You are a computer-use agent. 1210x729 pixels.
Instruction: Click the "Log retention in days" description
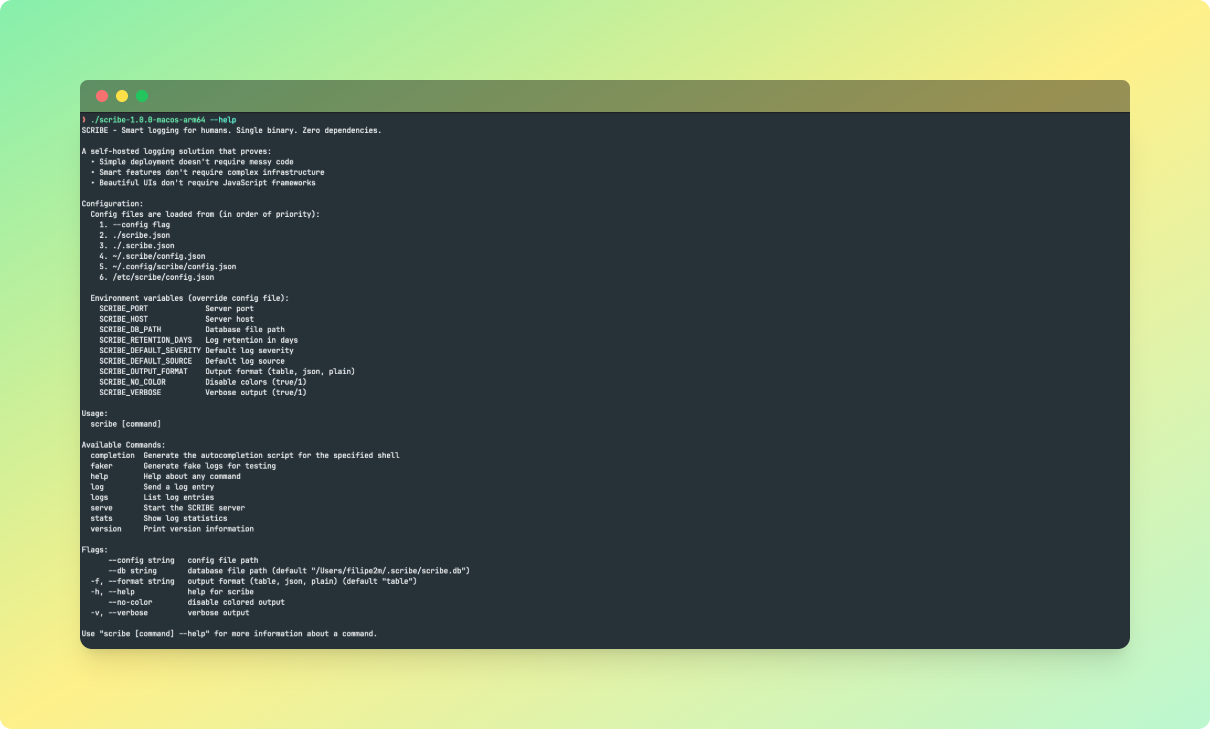(x=252, y=340)
